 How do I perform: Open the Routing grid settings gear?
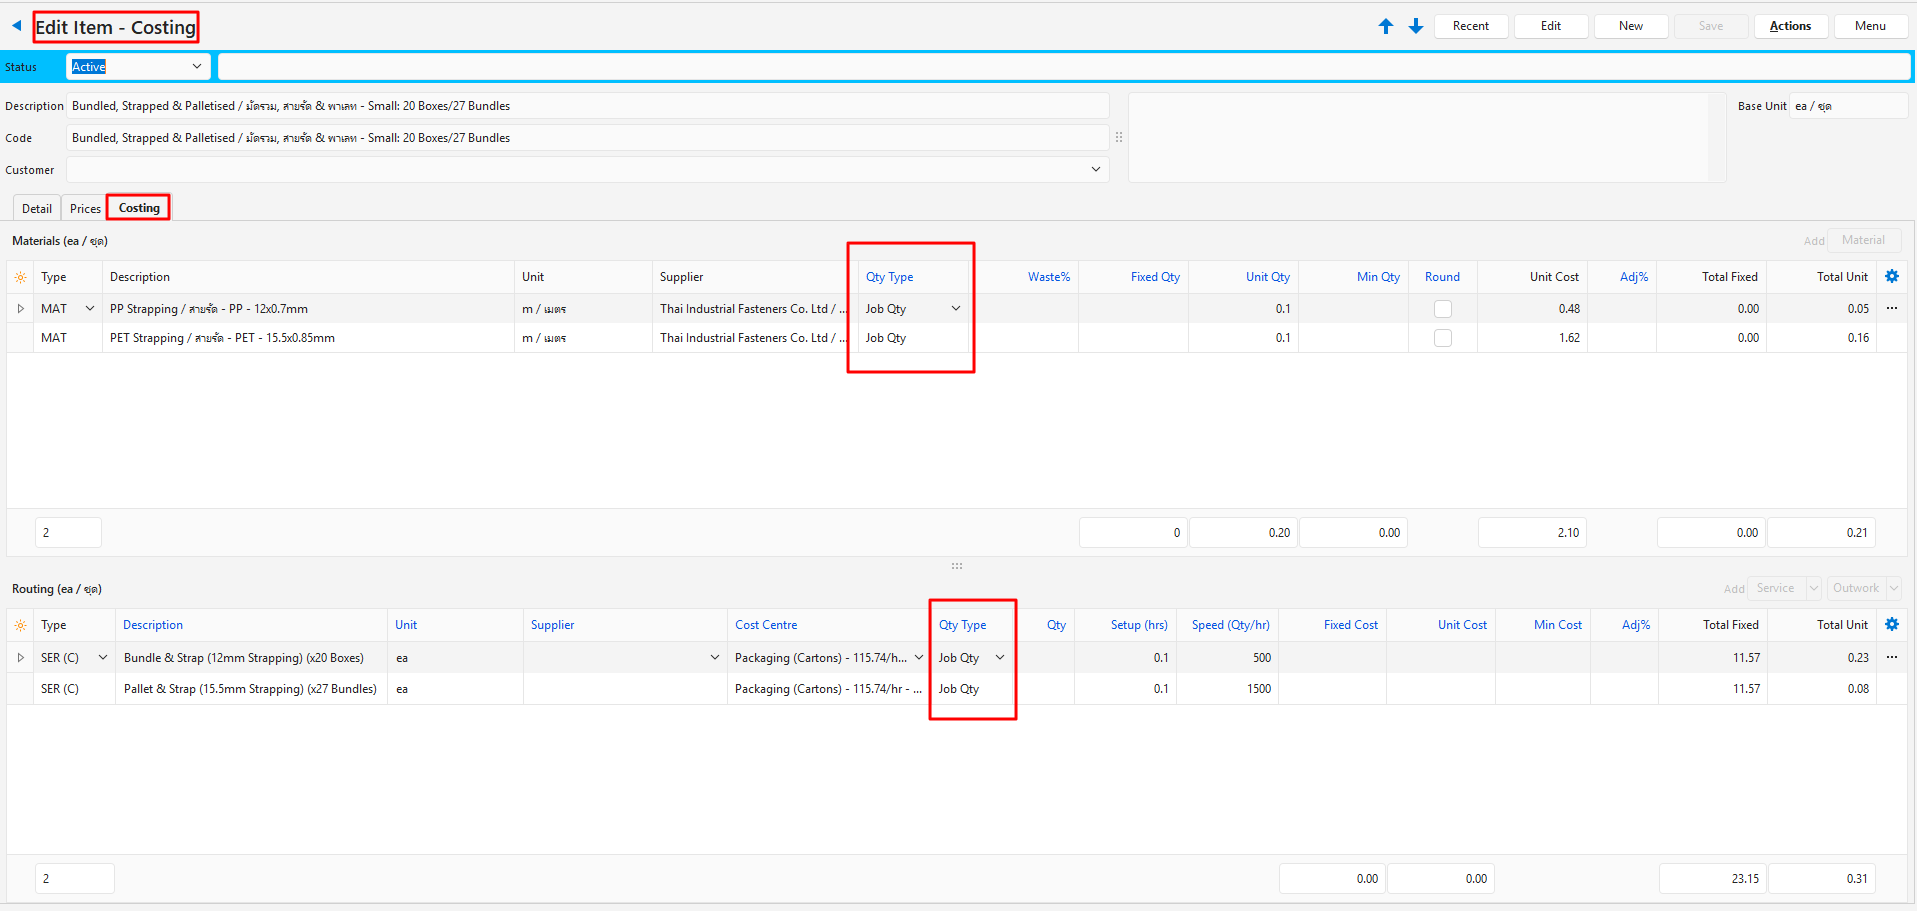(x=1891, y=625)
